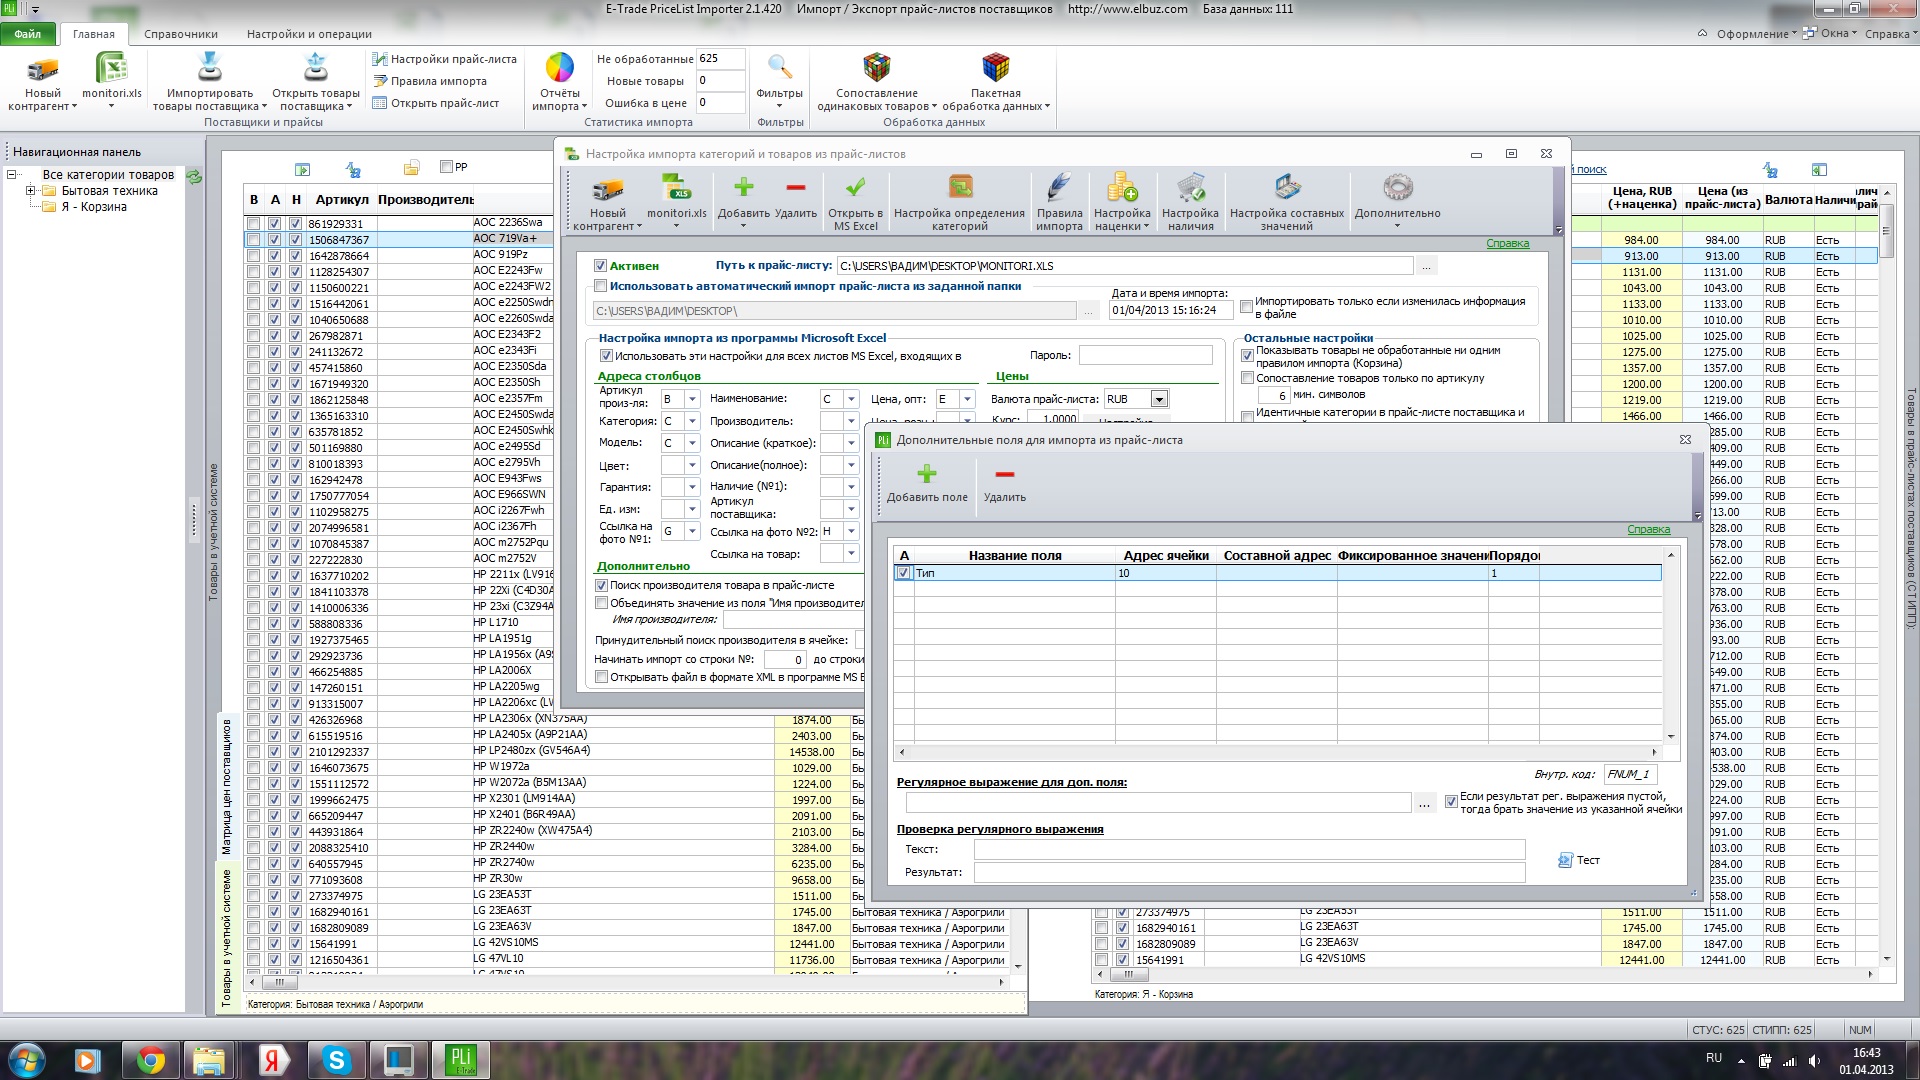Open Цена, опт column dropdown

[966, 399]
